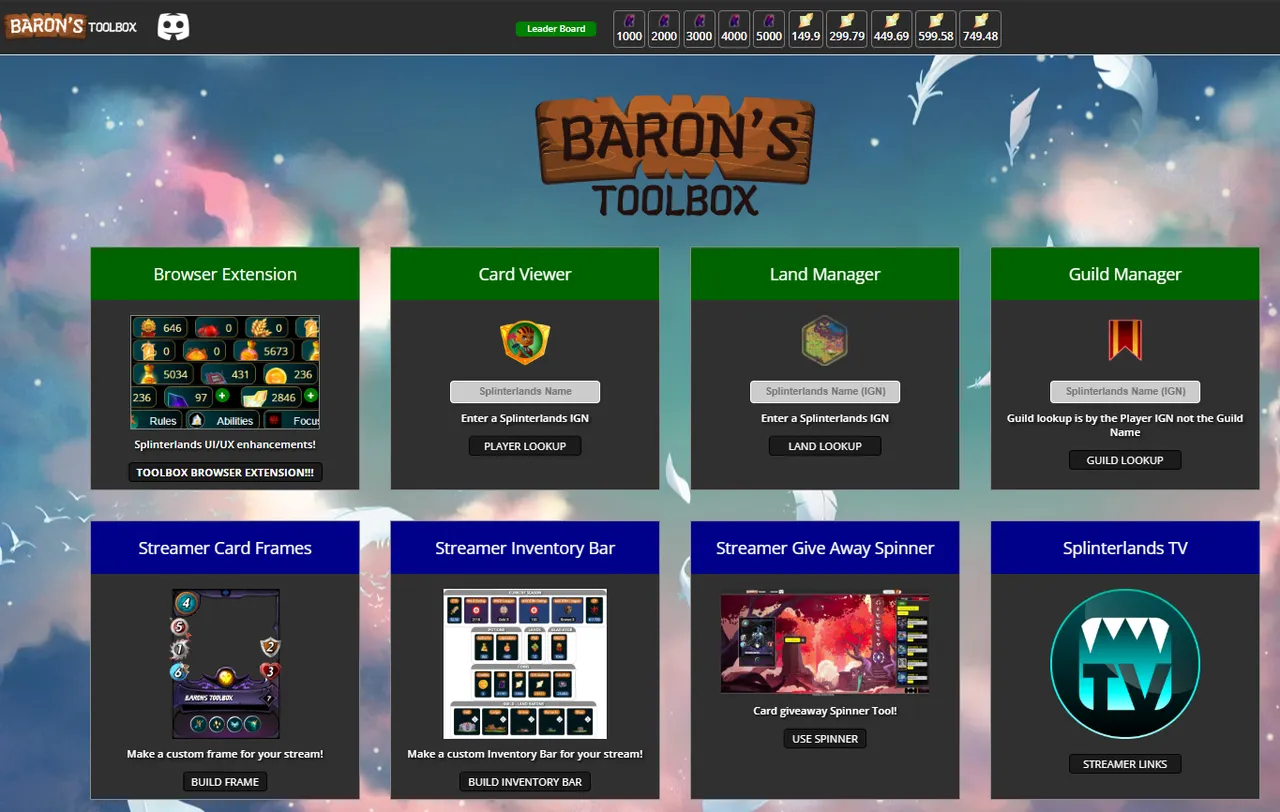Click the Land Manager hexagon map icon

pos(825,341)
